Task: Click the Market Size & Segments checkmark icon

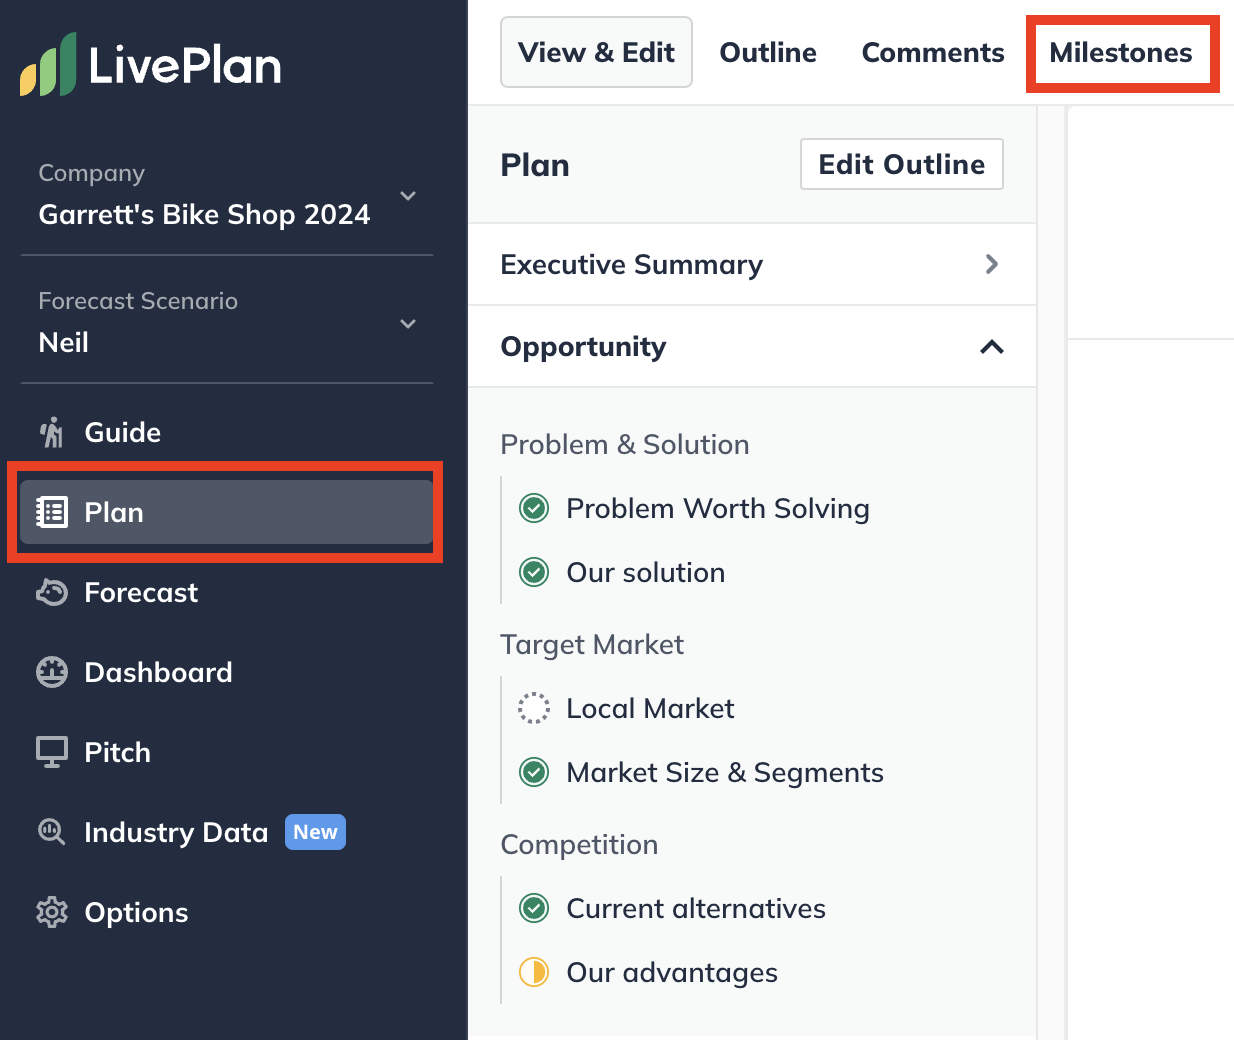Action: pos(534,772)
